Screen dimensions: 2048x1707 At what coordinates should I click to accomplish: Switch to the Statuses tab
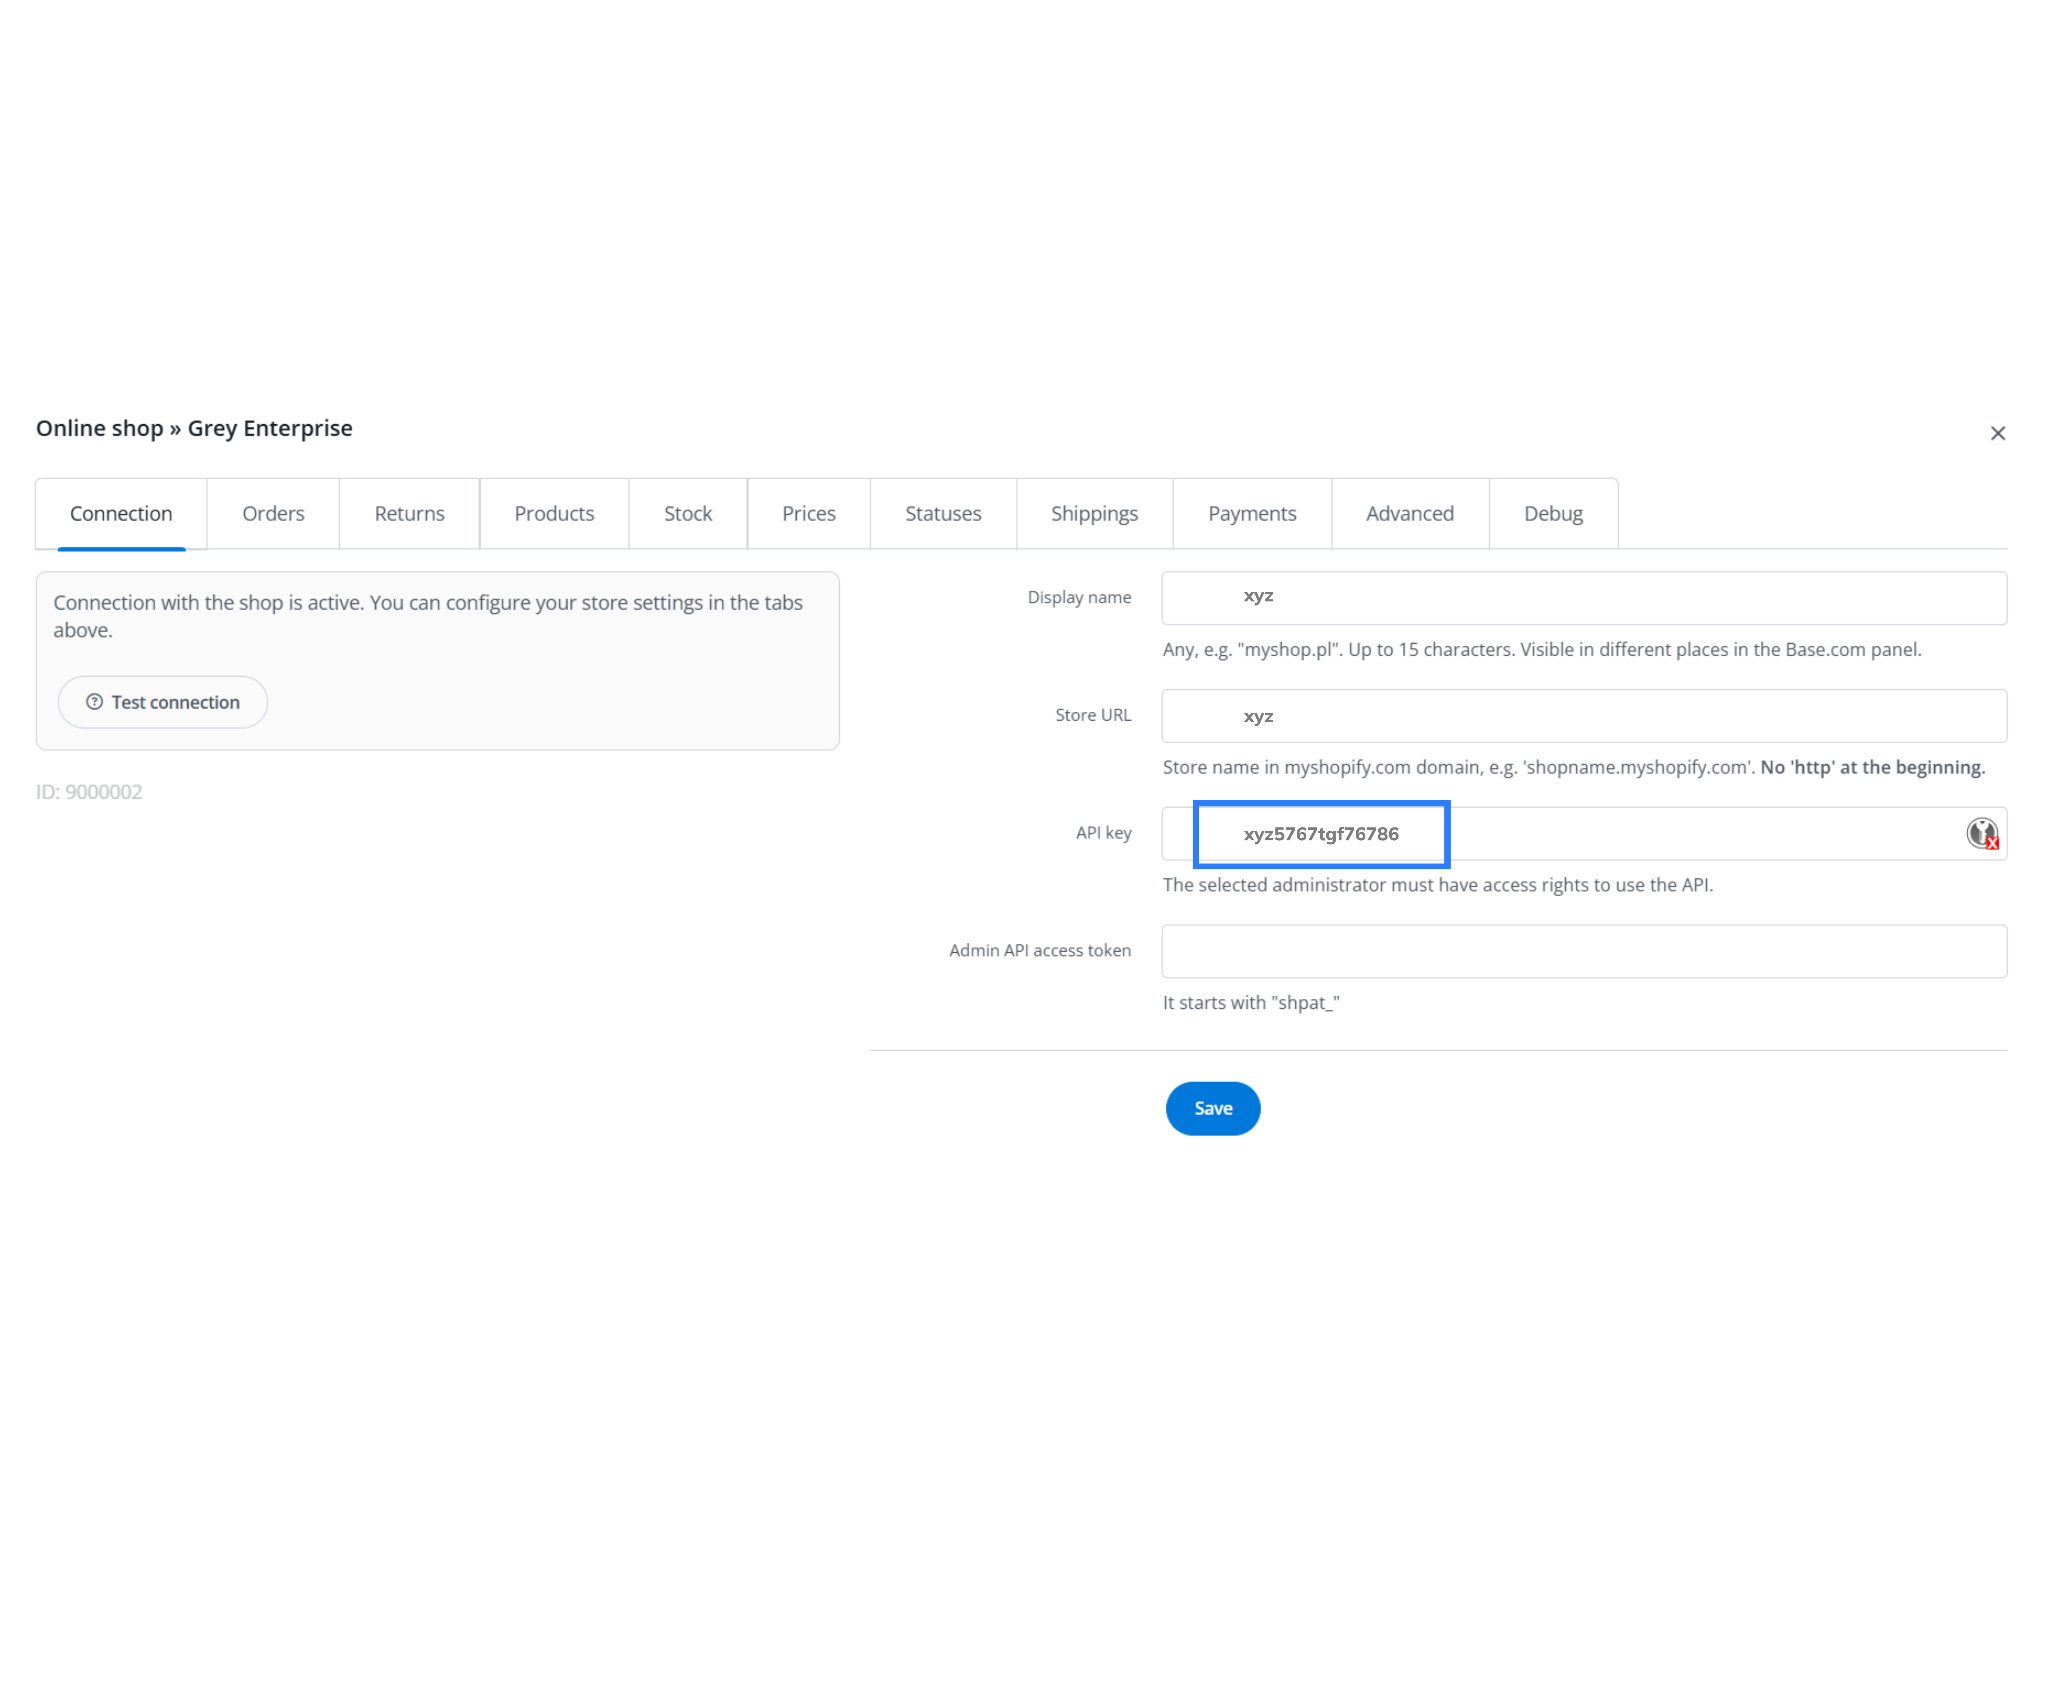(x=943, y=514)
